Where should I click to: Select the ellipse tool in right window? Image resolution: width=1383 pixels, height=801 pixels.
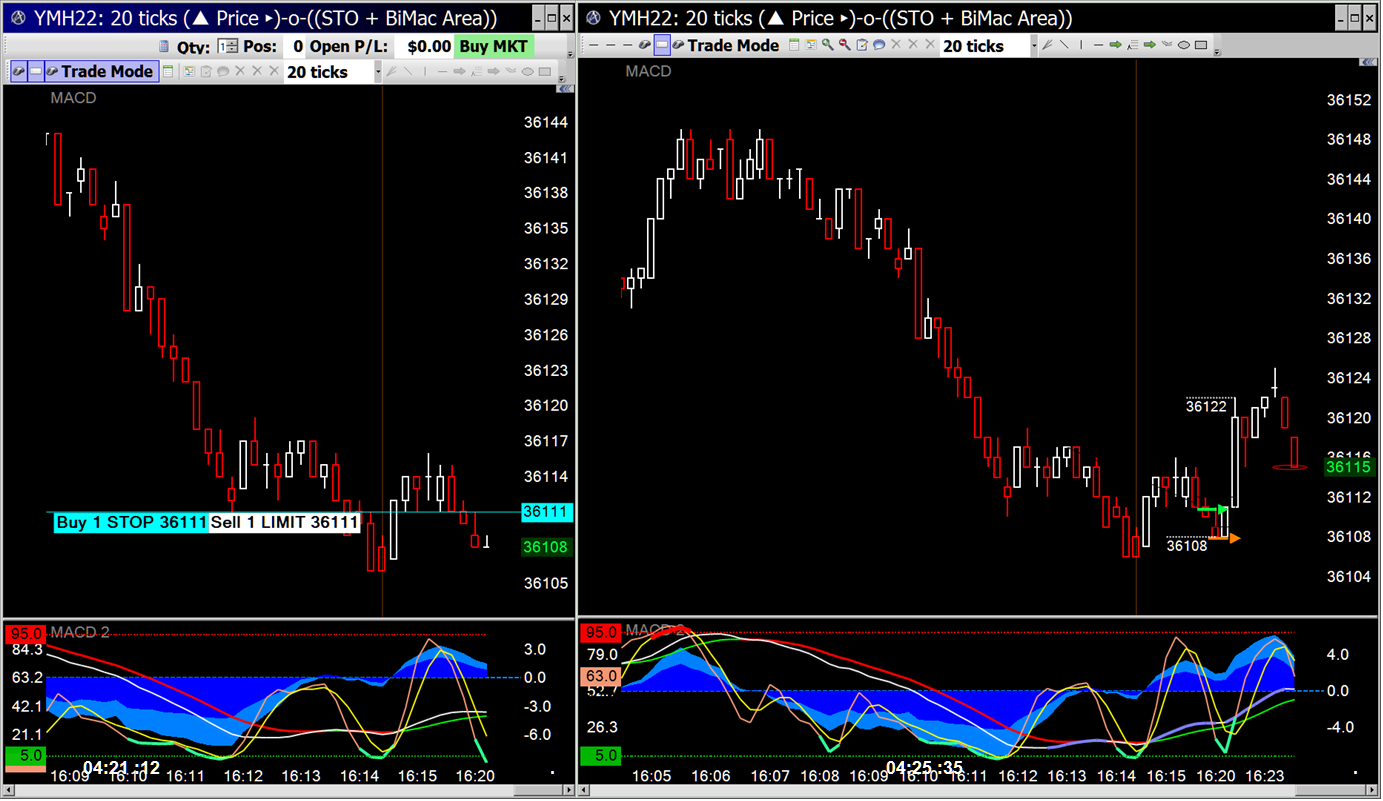pyautogui.click(x=1184, y=45)
